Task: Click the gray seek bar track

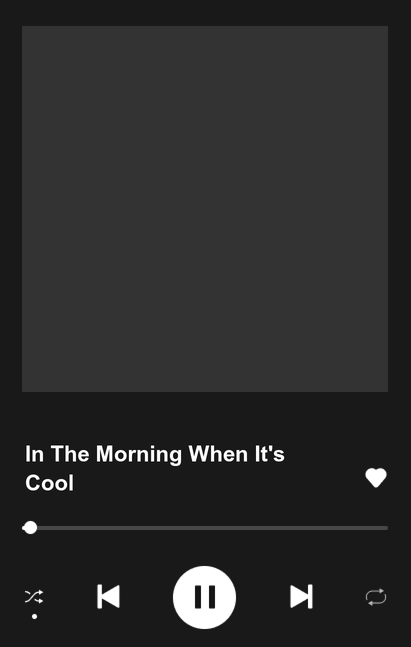Action: (x=205, y=528)
